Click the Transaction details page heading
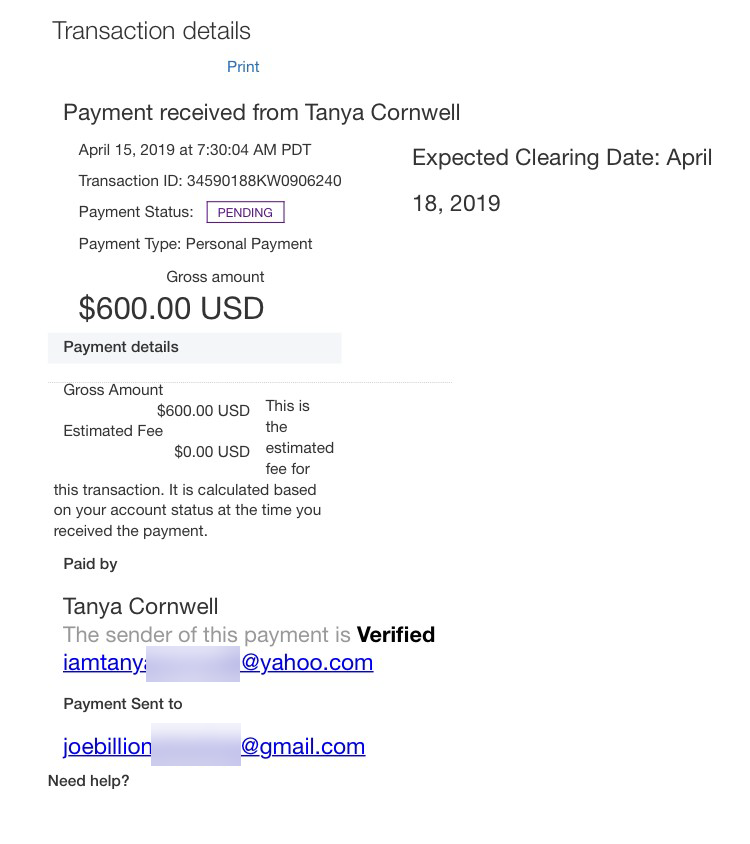Viewport: 750px width, 844px height. point(151,31)
